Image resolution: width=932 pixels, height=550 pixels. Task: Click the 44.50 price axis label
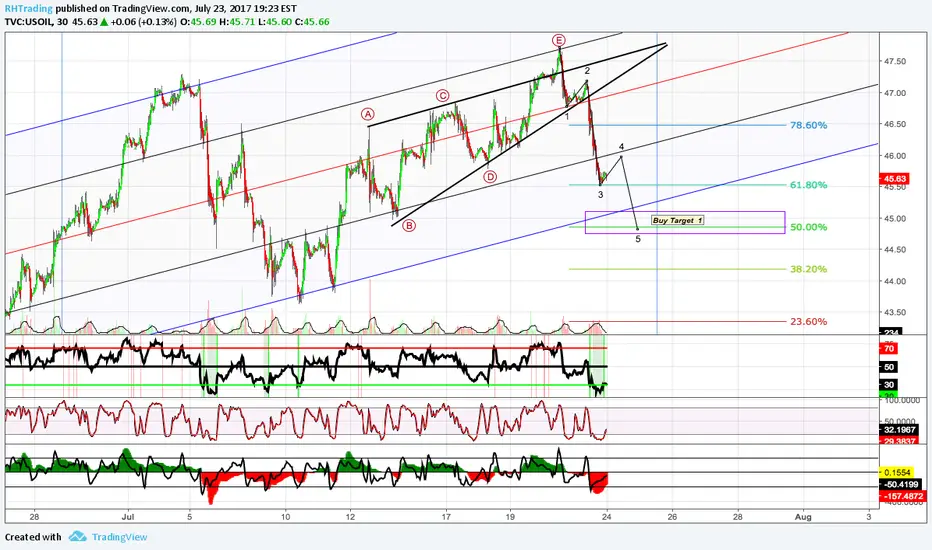point(895,250)
